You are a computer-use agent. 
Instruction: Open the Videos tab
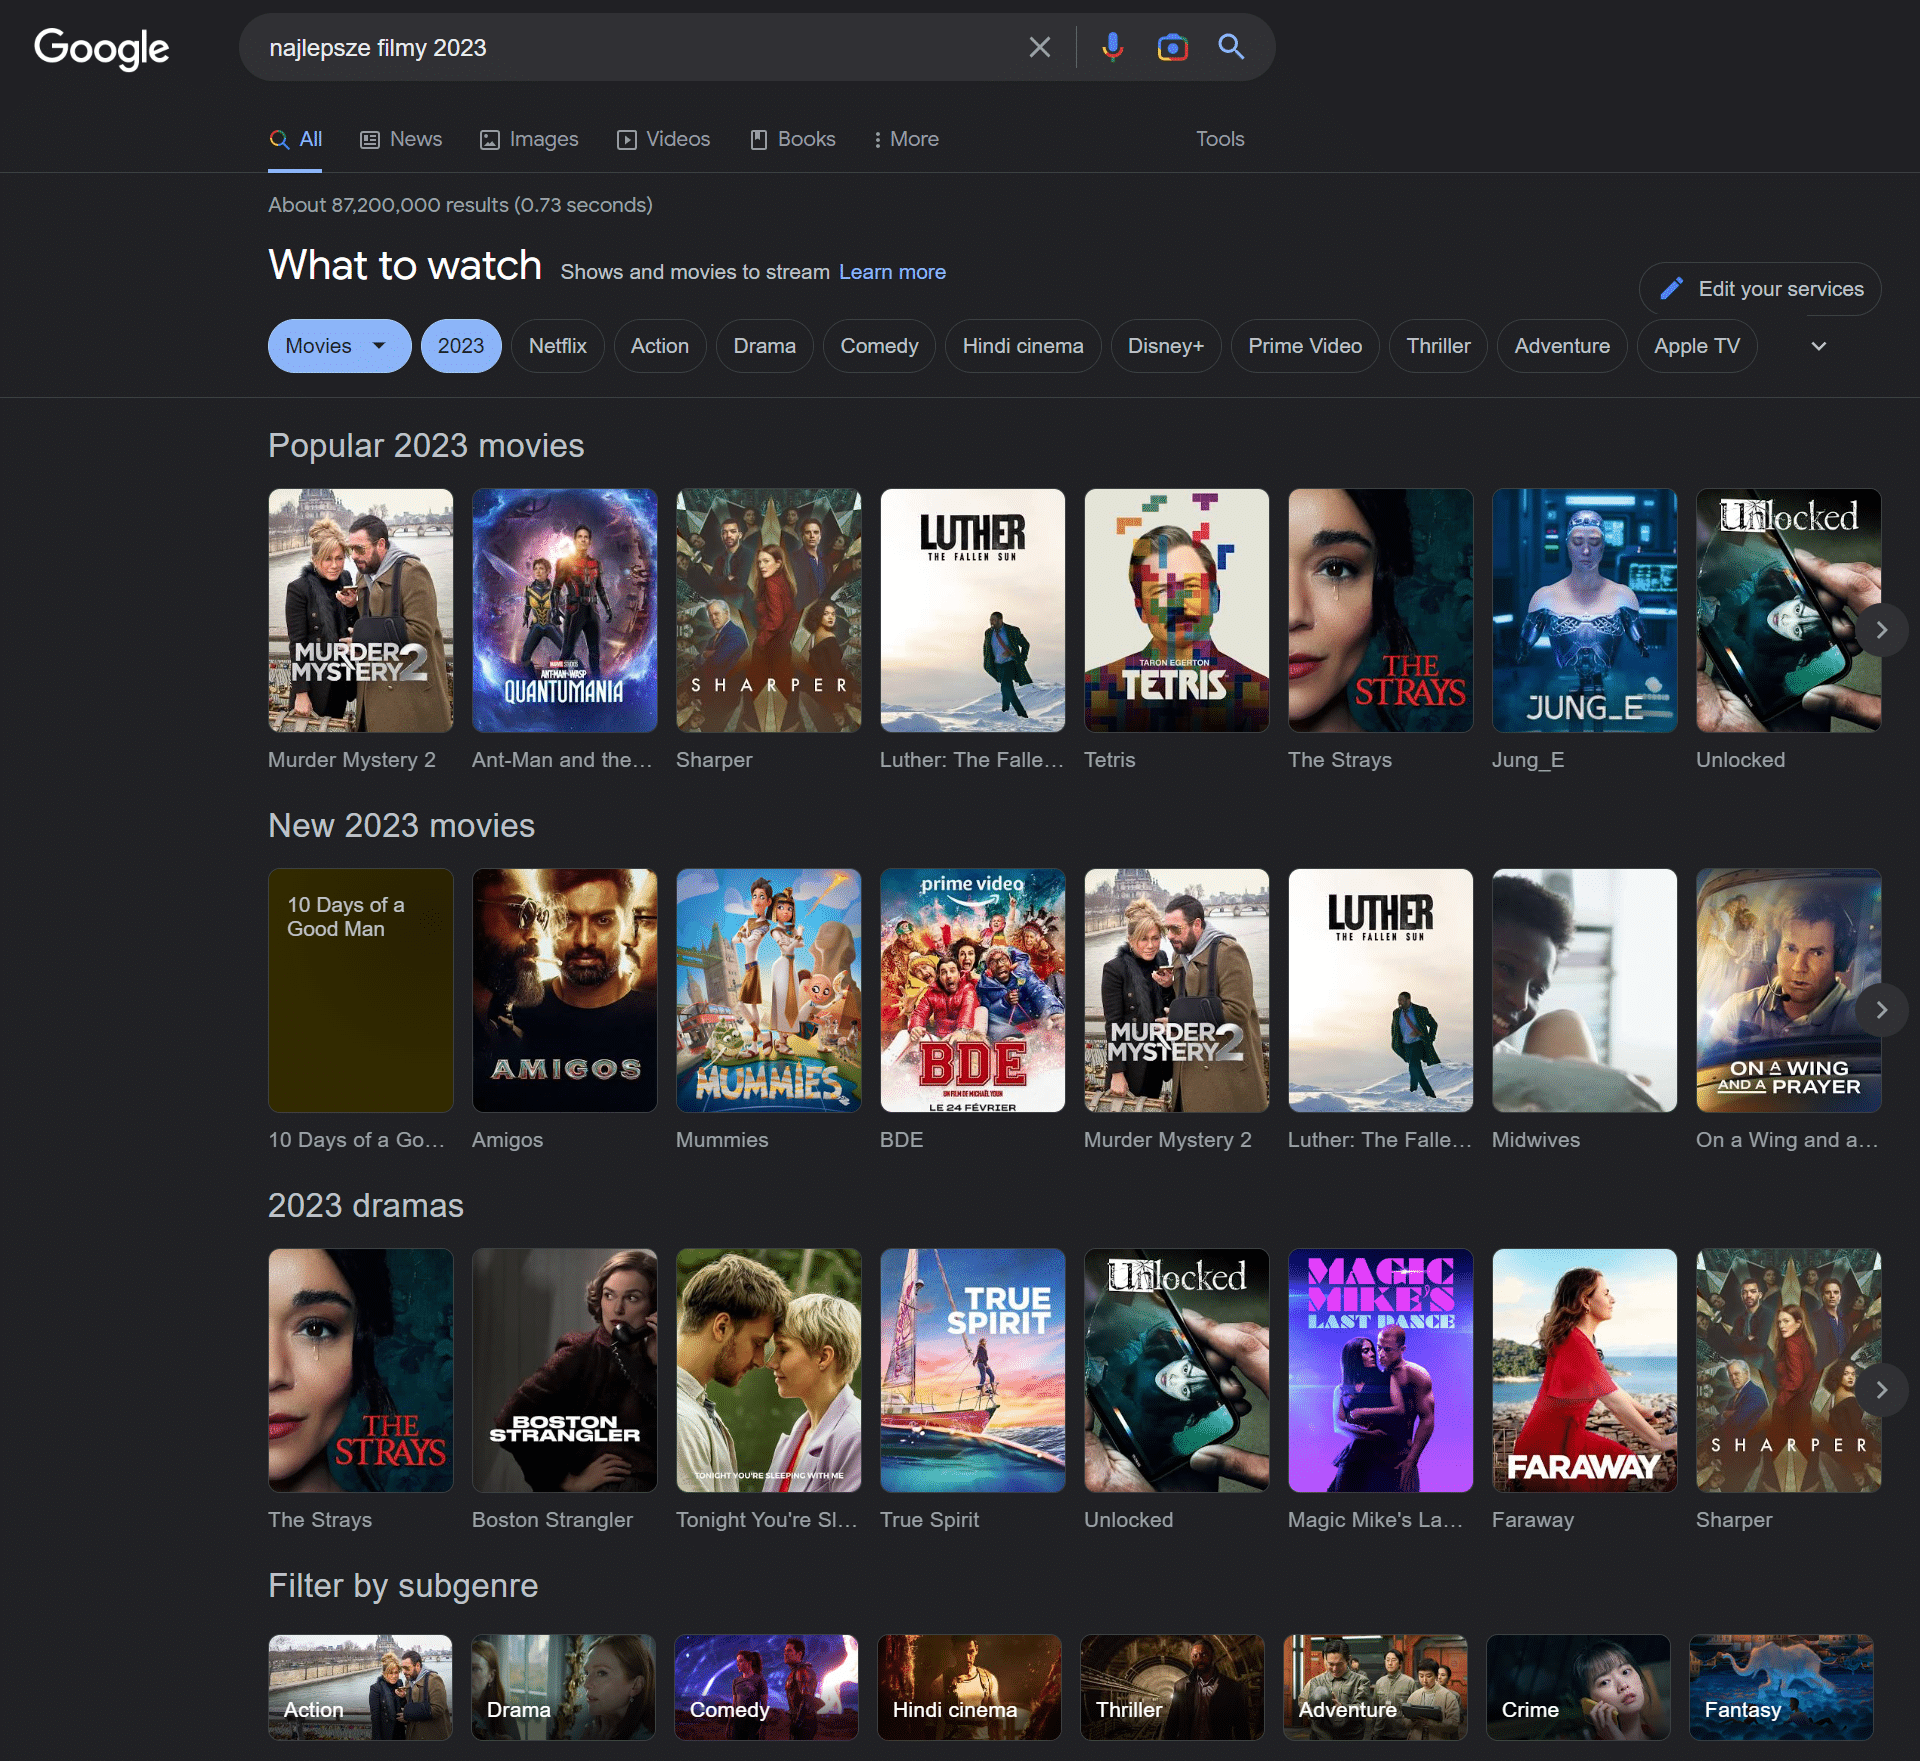coord(663,139)
